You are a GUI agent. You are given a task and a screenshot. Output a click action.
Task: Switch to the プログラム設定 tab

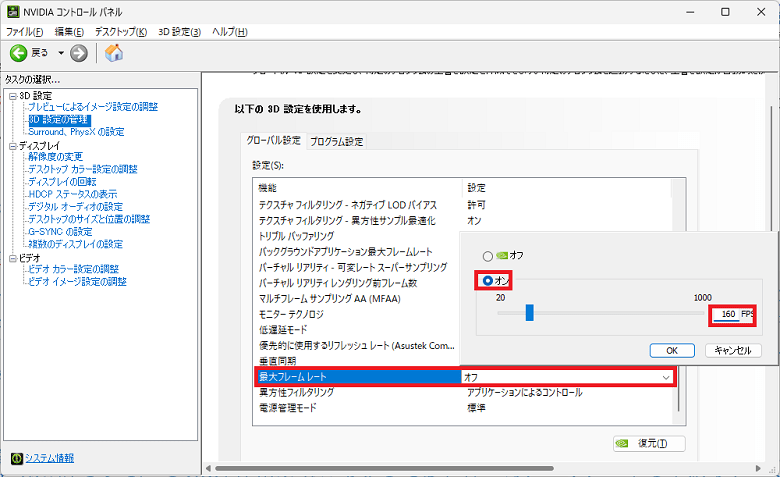336,141
